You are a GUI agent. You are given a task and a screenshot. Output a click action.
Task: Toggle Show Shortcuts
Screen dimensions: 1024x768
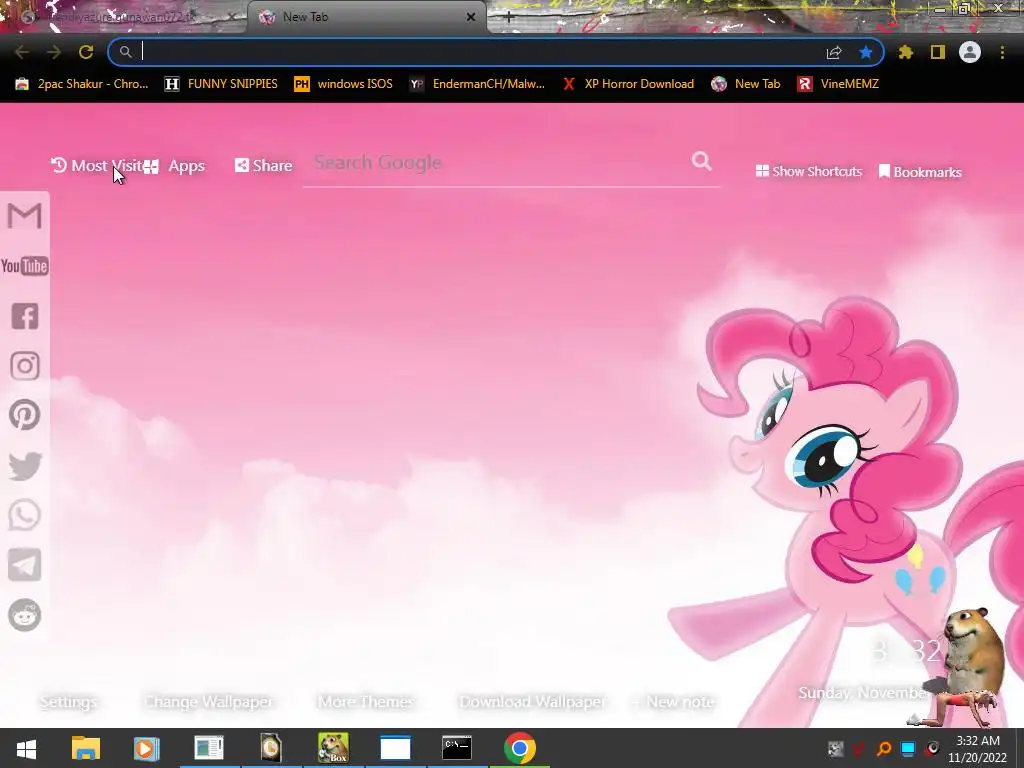point(808,171)
